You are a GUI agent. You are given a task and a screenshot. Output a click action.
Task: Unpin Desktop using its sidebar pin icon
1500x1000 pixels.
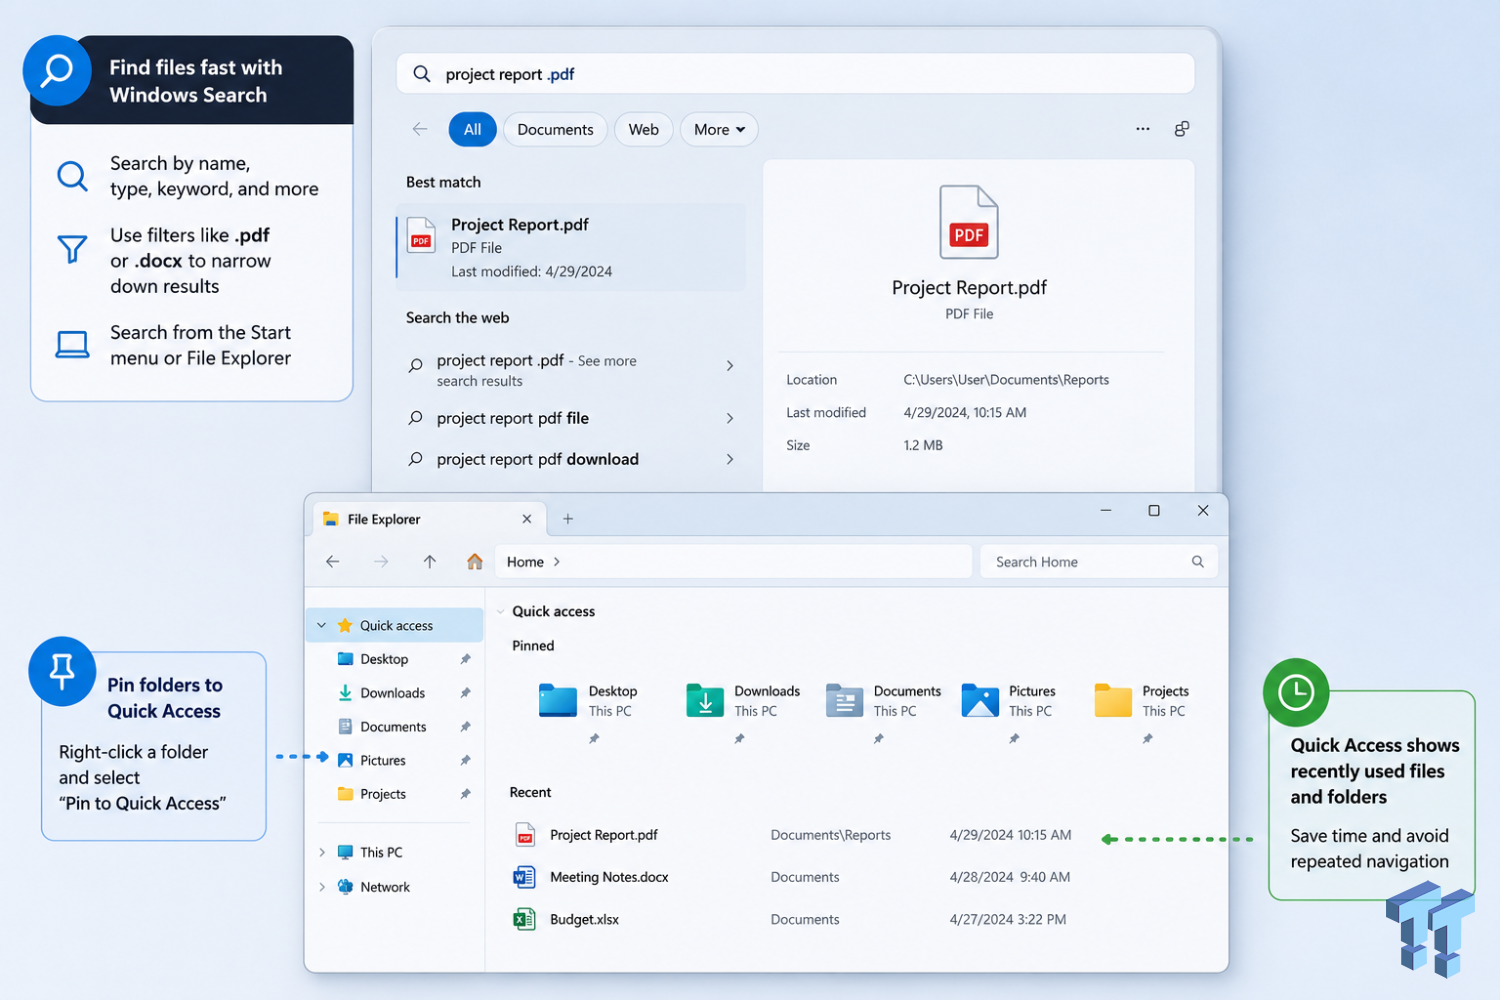pyautogui.click(x=465, y=659)
